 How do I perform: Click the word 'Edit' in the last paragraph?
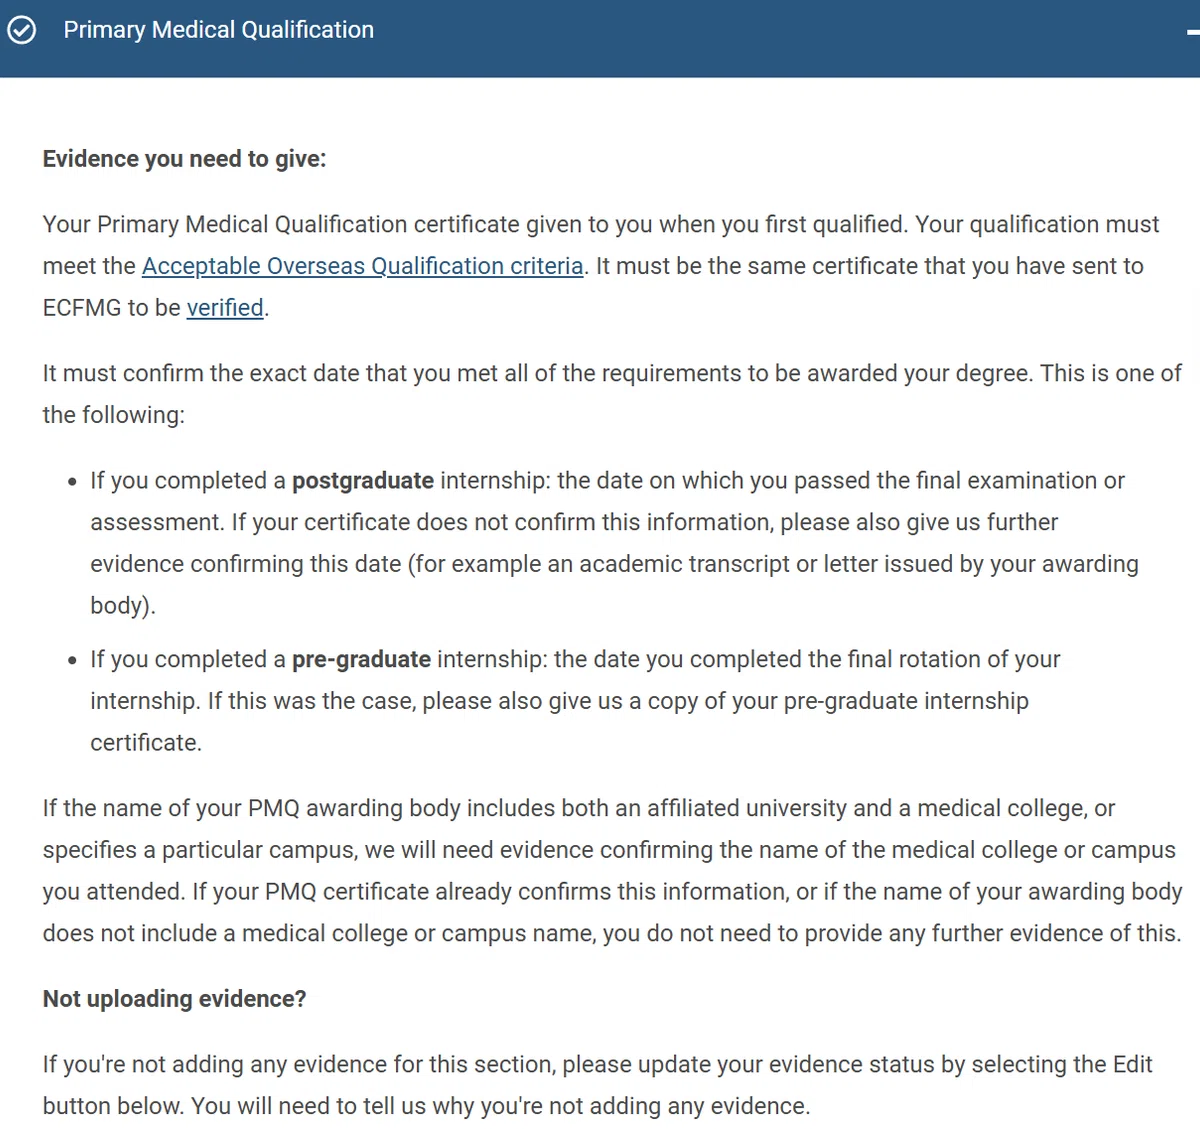(x=1133, y=1064)
